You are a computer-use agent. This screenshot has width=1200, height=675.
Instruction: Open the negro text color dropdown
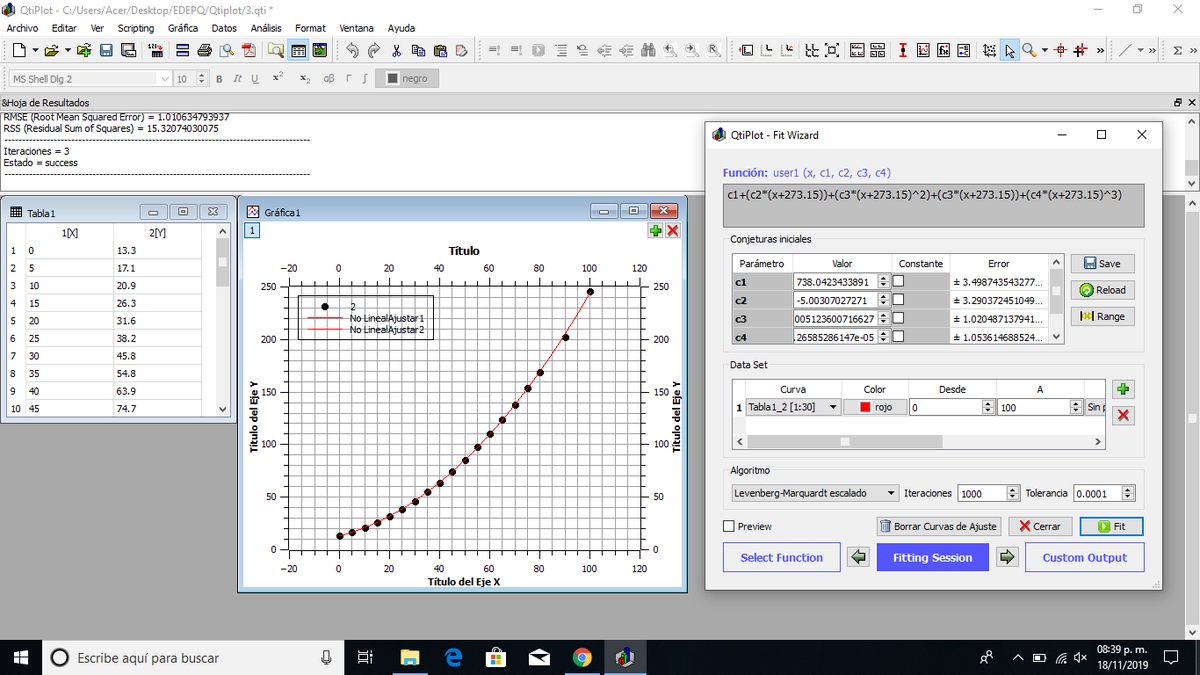406,78
